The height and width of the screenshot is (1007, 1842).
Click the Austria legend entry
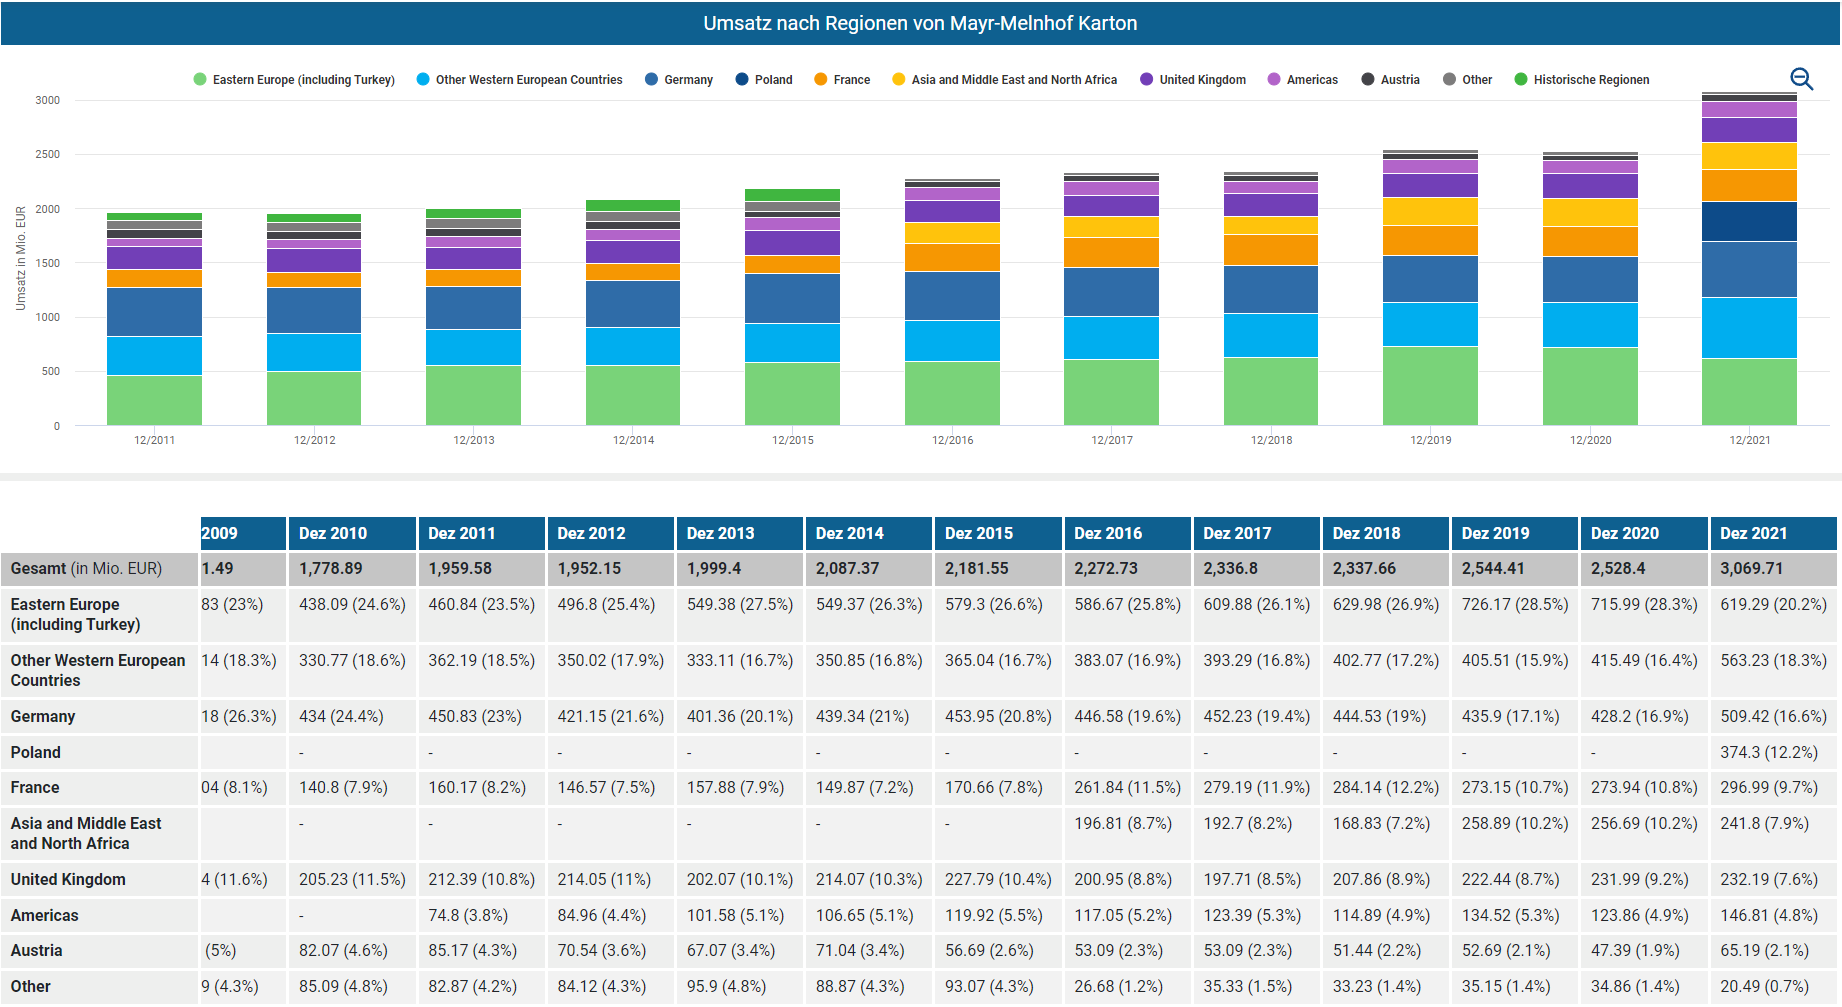(1390, 80)
